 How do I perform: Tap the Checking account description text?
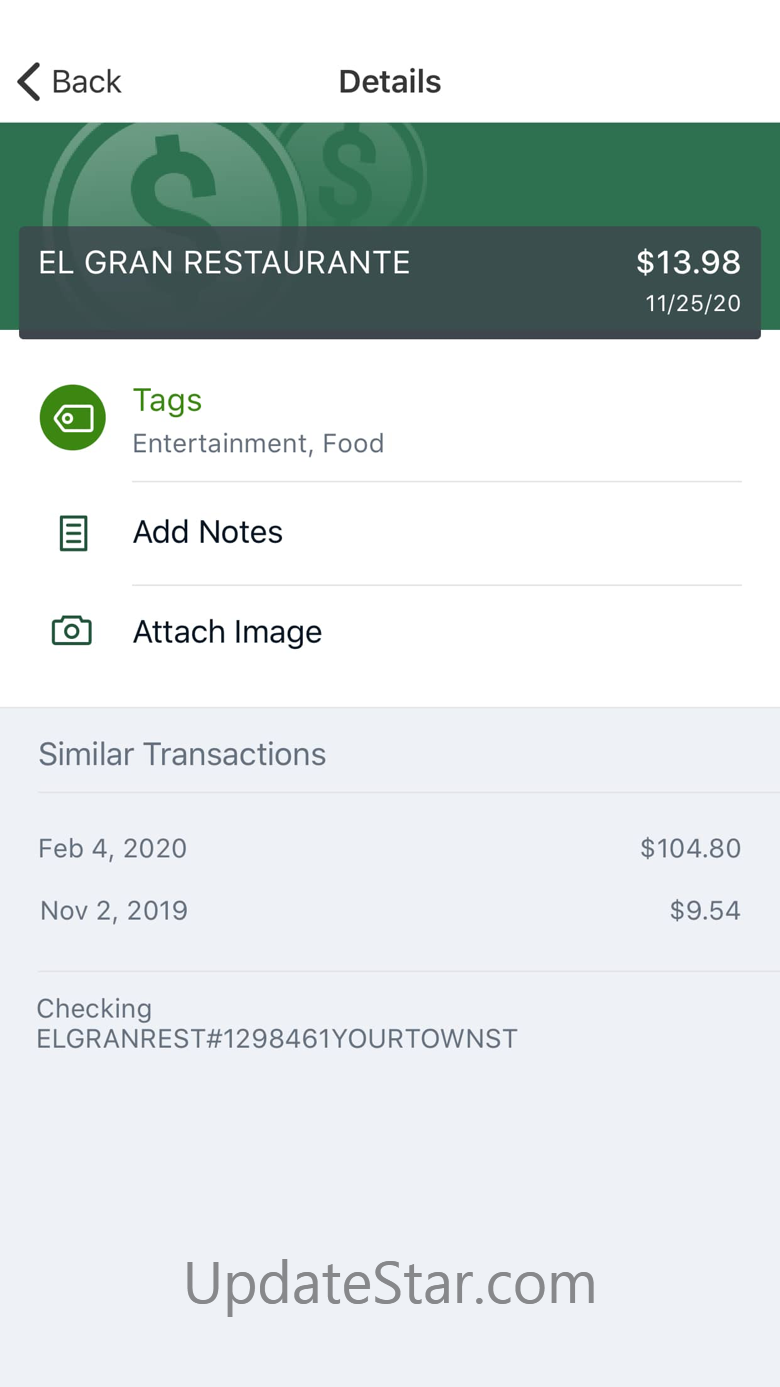click(277, 1024)
